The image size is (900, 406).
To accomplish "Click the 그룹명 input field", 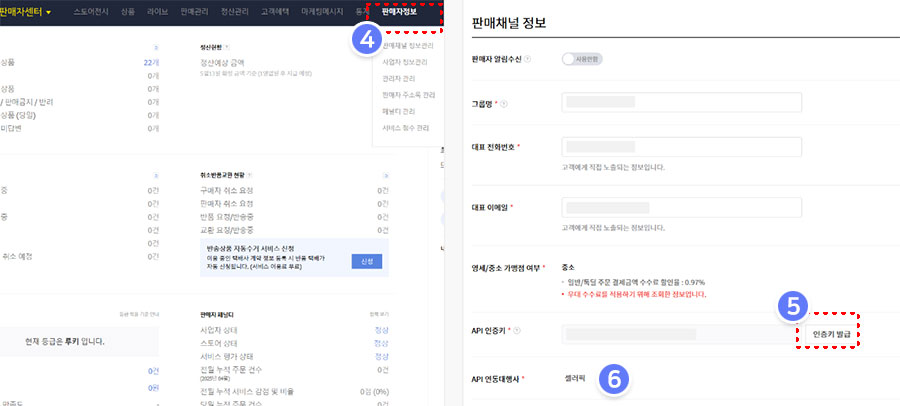I will 681,102.
